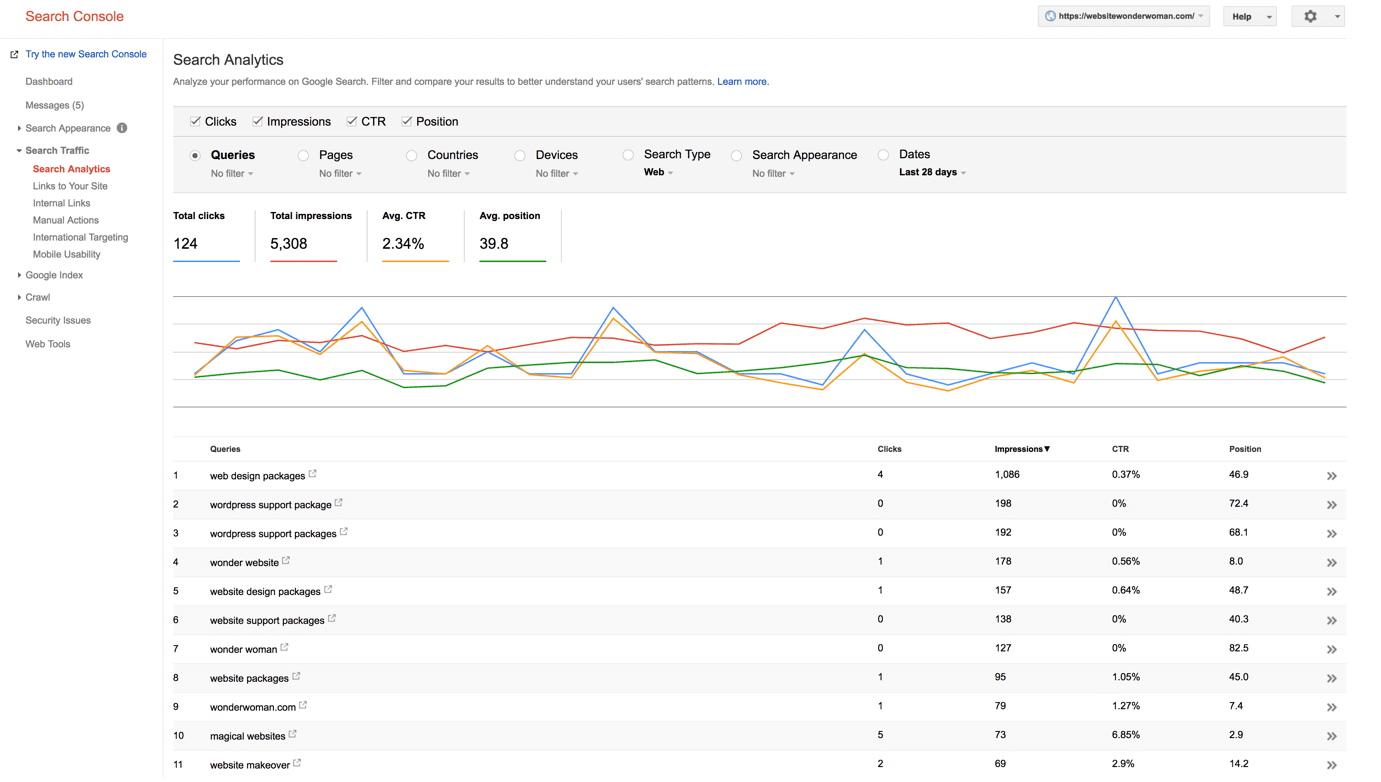Viewport: 1381px width, 782px height.
Task: Open the settings gear icon
Action: pos(1310,16)
